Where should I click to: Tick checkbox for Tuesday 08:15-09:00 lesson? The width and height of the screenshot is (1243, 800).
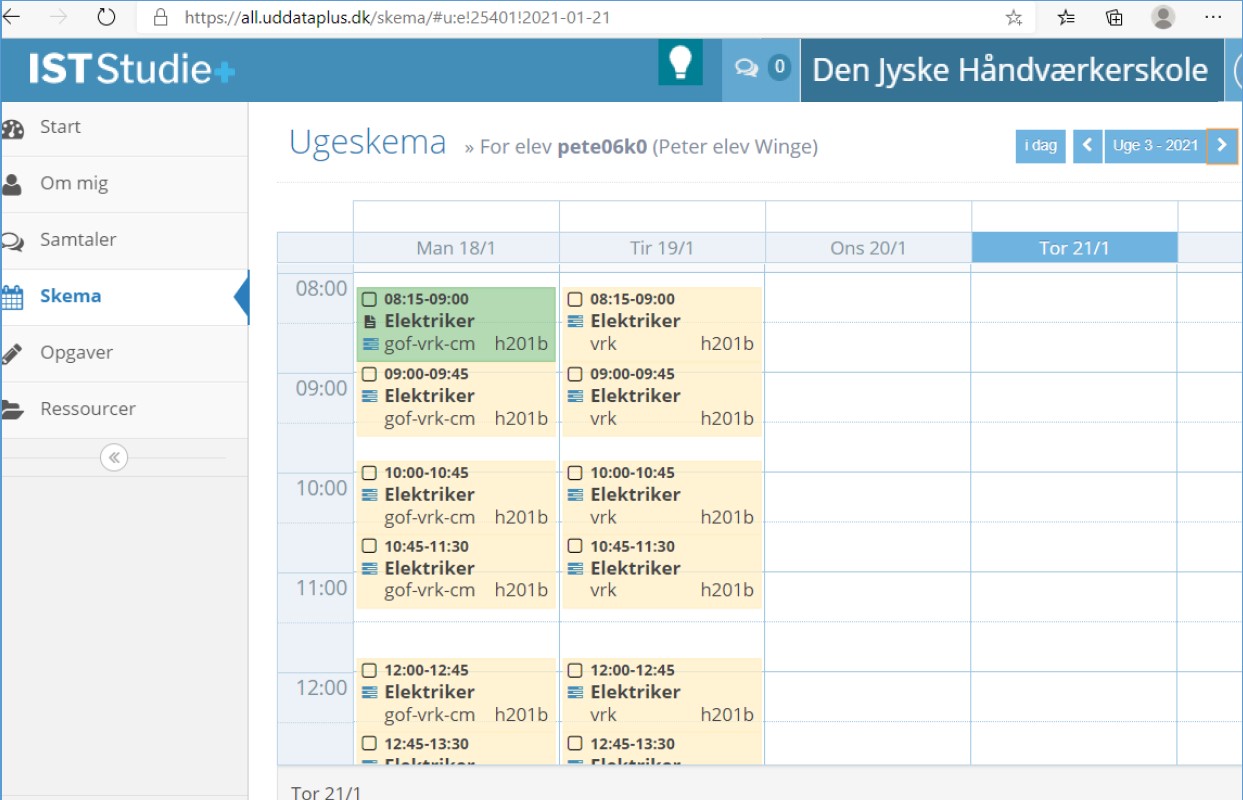coord(575,299)
